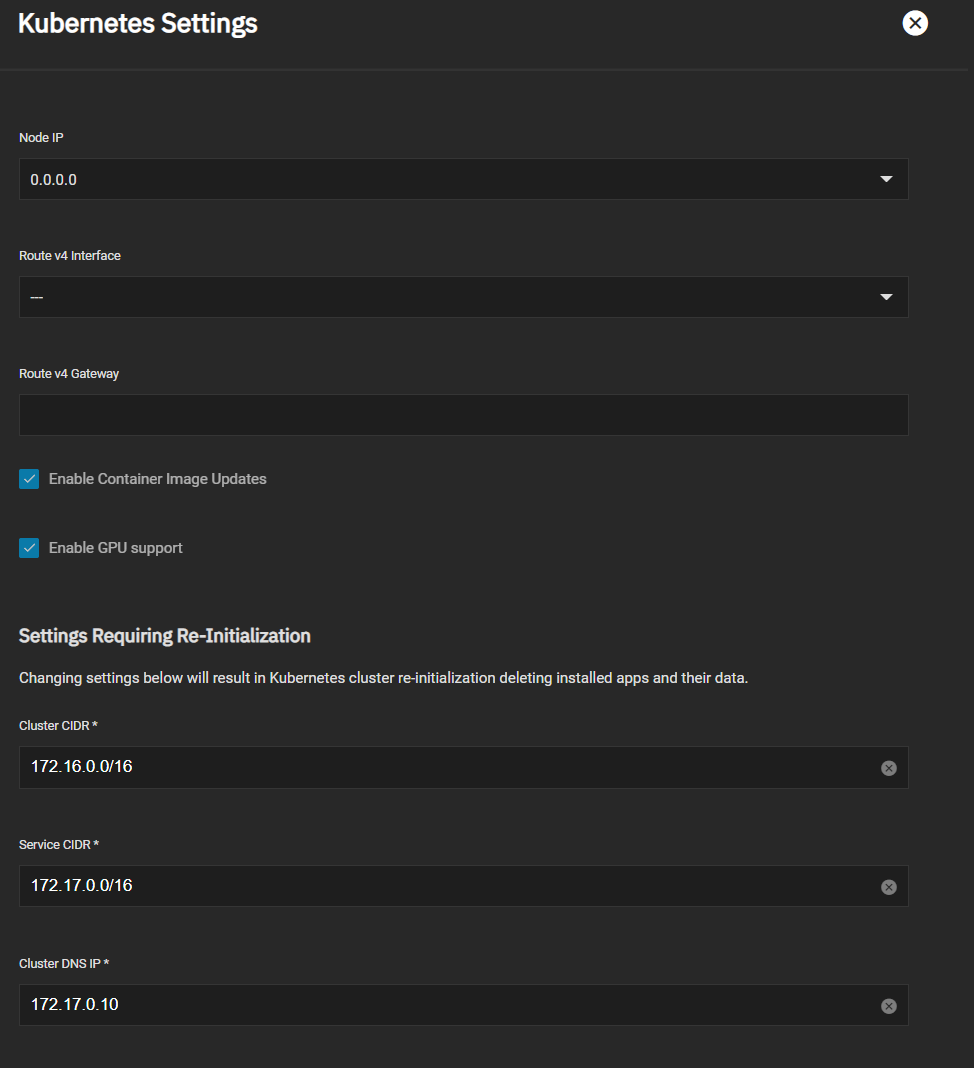Click the Enable GPU support label
Screen dimensions: 974x1068
pyautogui.click(x=116, y=548)
